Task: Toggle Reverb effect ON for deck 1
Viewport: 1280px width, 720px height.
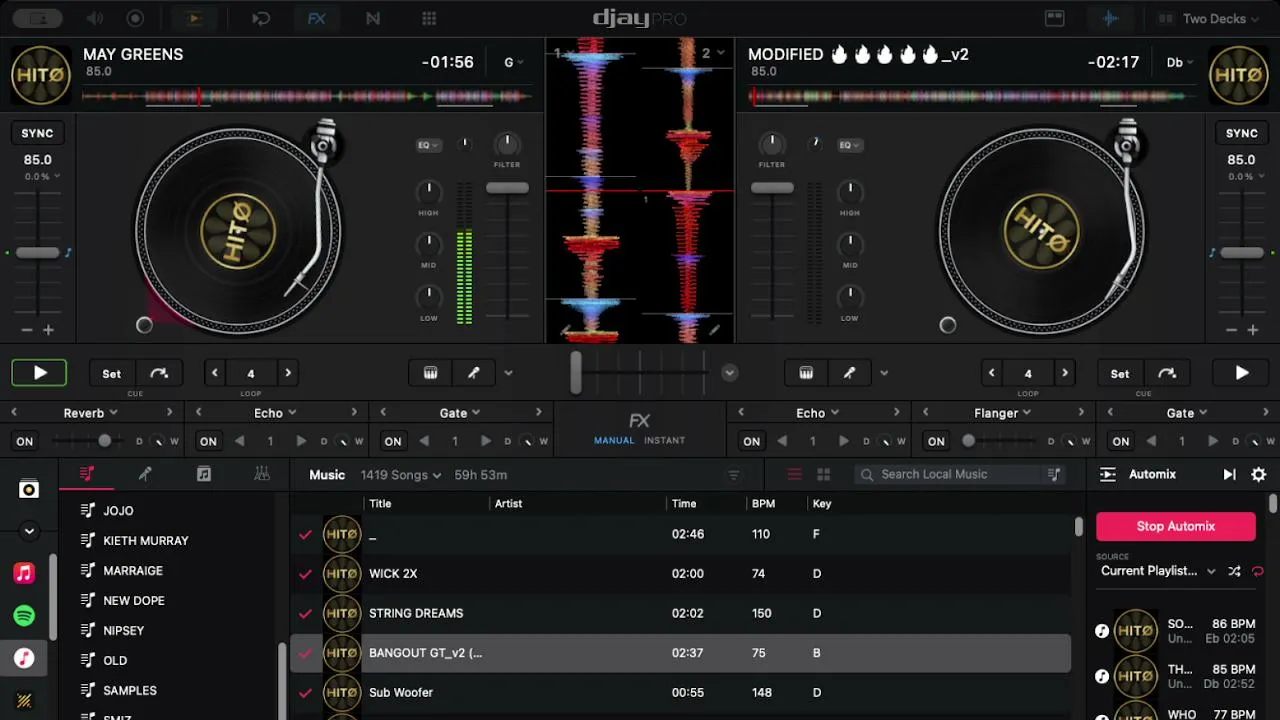Action: pos(25,441)
